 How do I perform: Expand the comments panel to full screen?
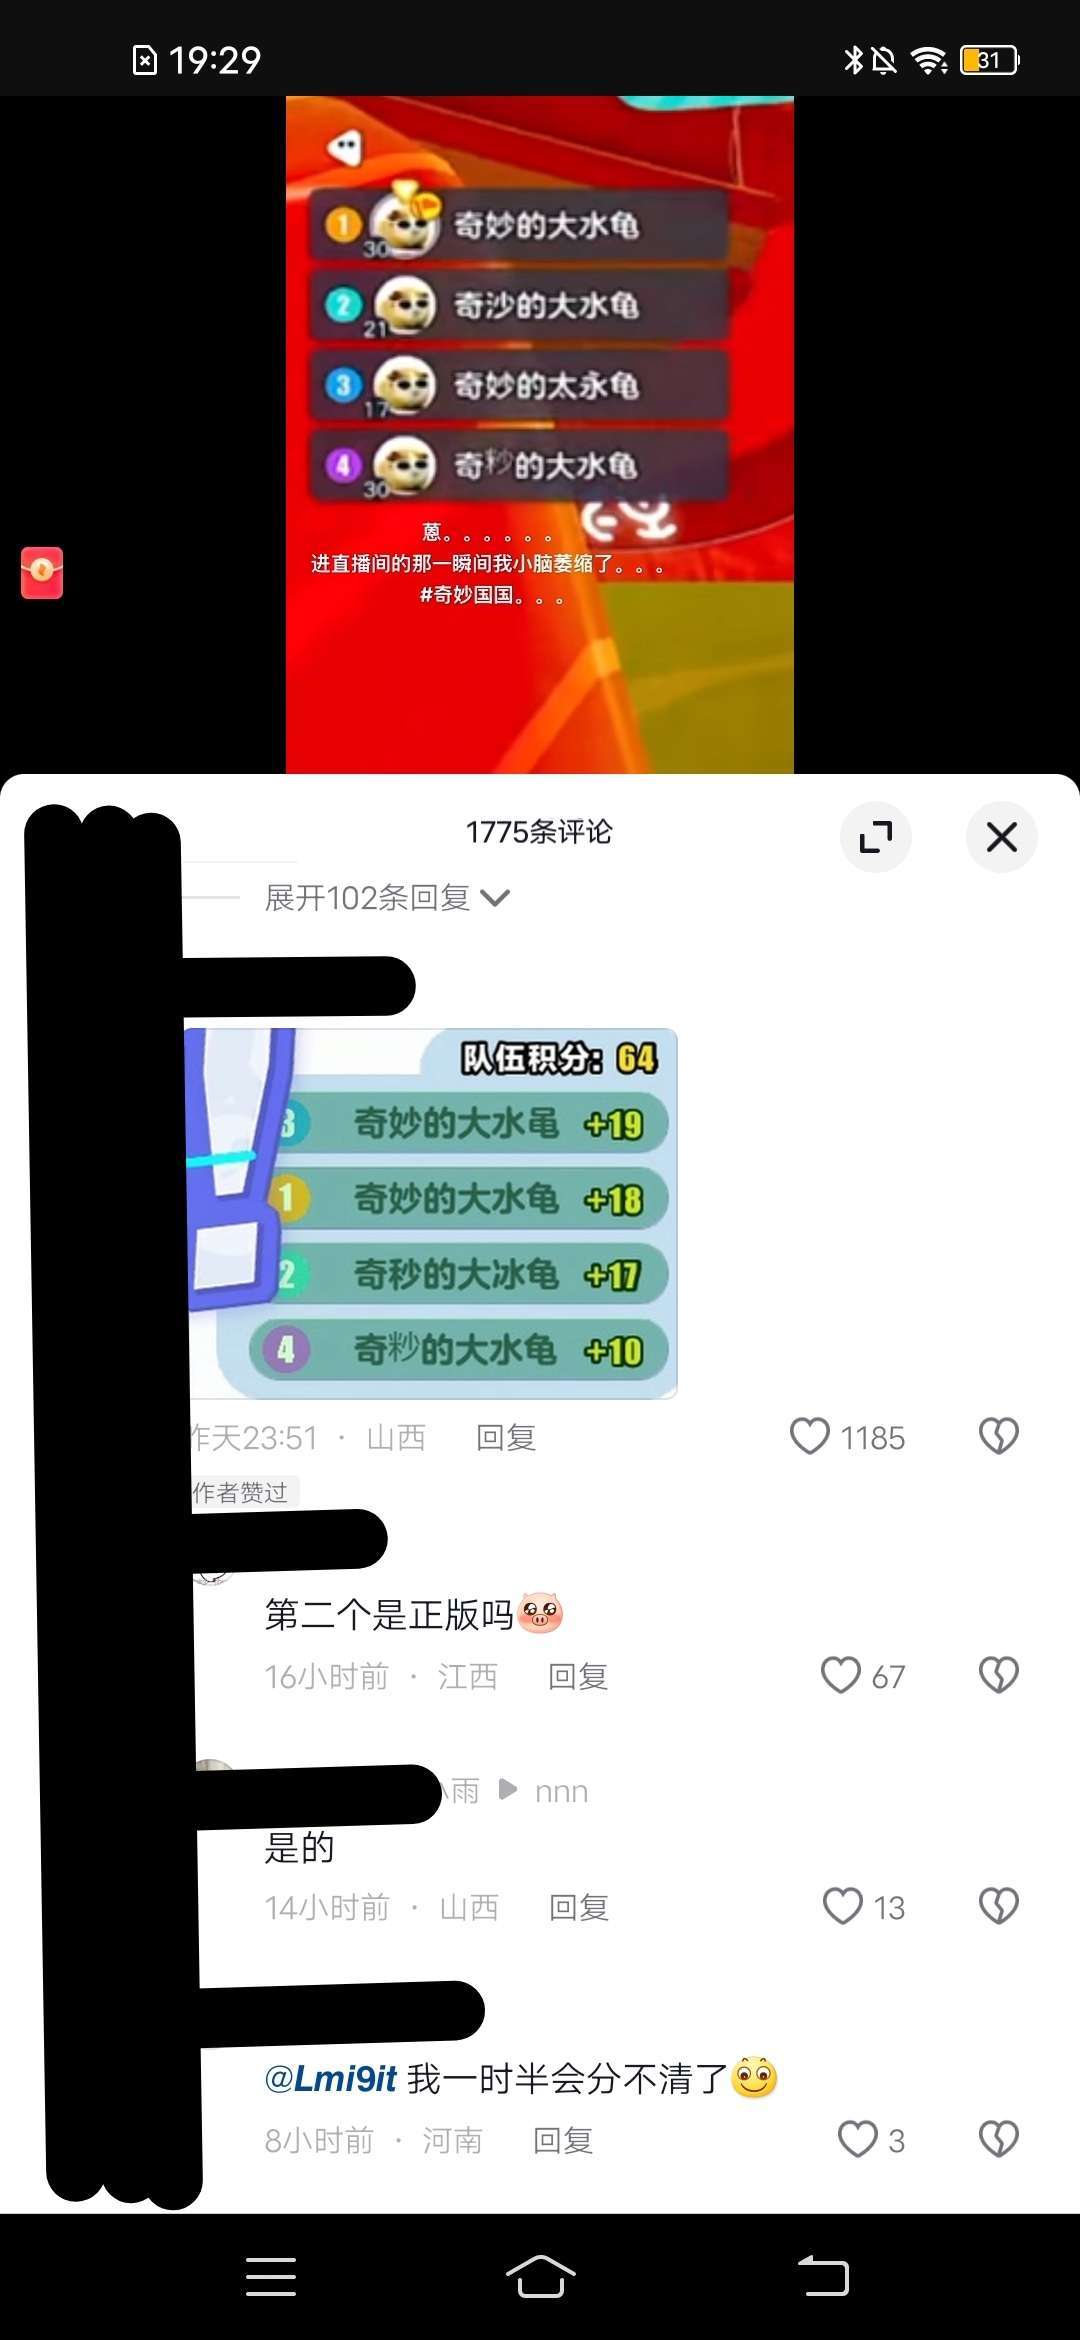point(876,837)
